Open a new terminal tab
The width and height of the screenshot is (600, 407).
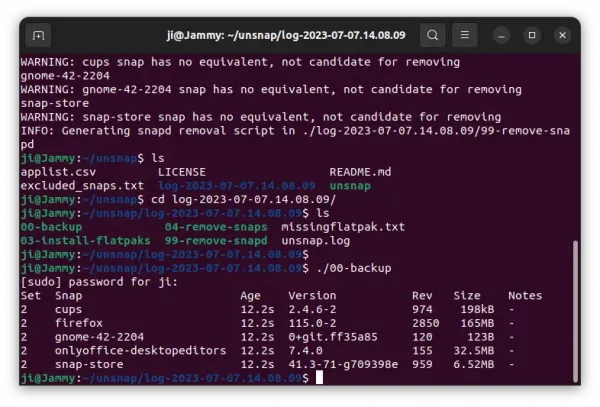38,35
